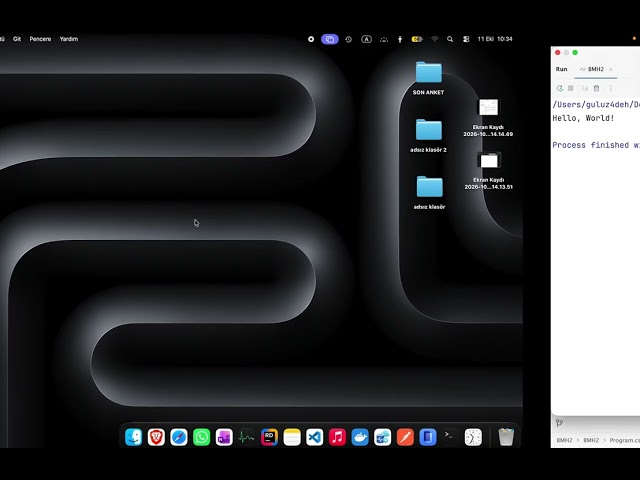Click the scroll-to-end icon in Run toolbar
This screenshot has width=640, height=480.
pyautogui.click(x=585, y=88)
